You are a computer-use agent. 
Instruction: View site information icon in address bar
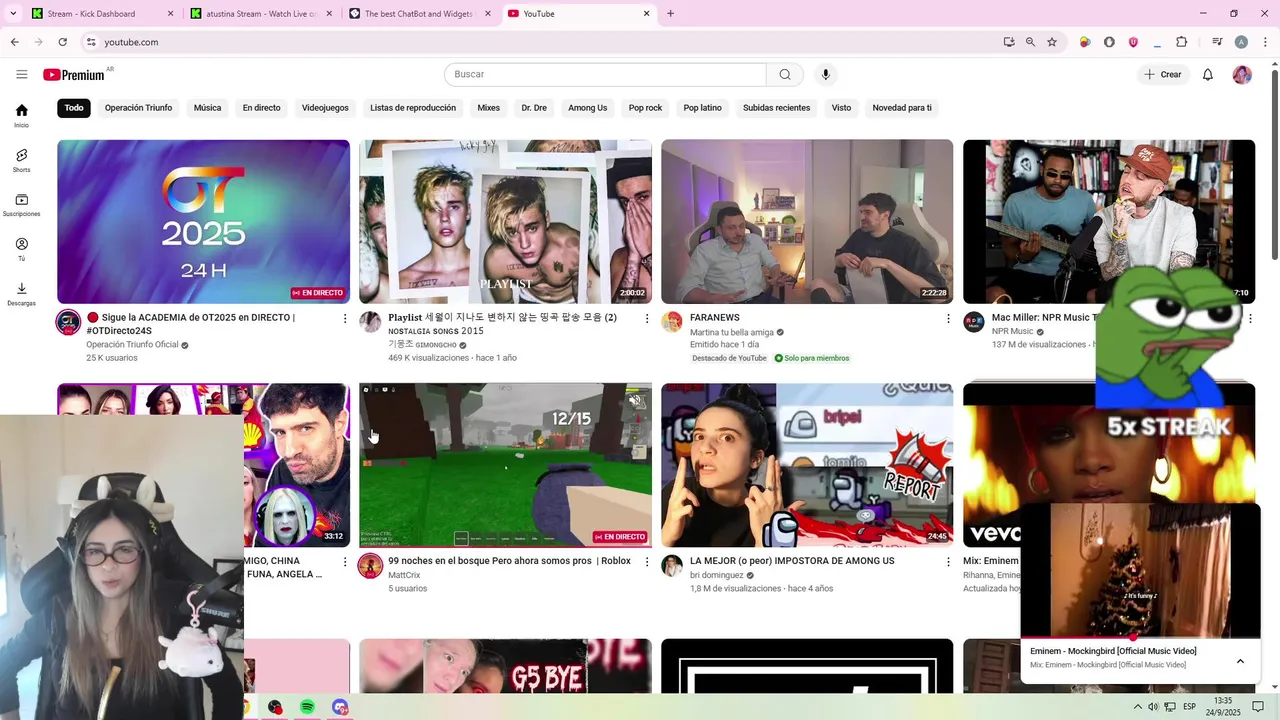[x=91, y=42]
